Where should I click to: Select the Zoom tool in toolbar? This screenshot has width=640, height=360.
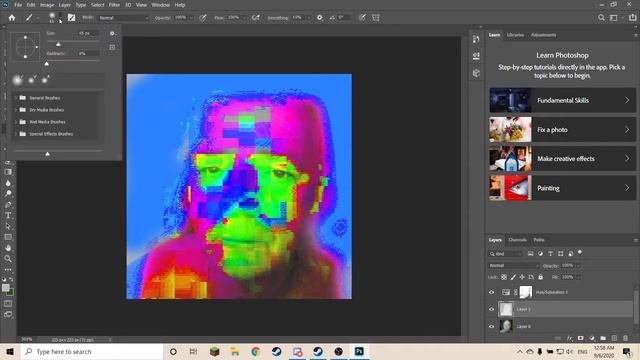8,258
